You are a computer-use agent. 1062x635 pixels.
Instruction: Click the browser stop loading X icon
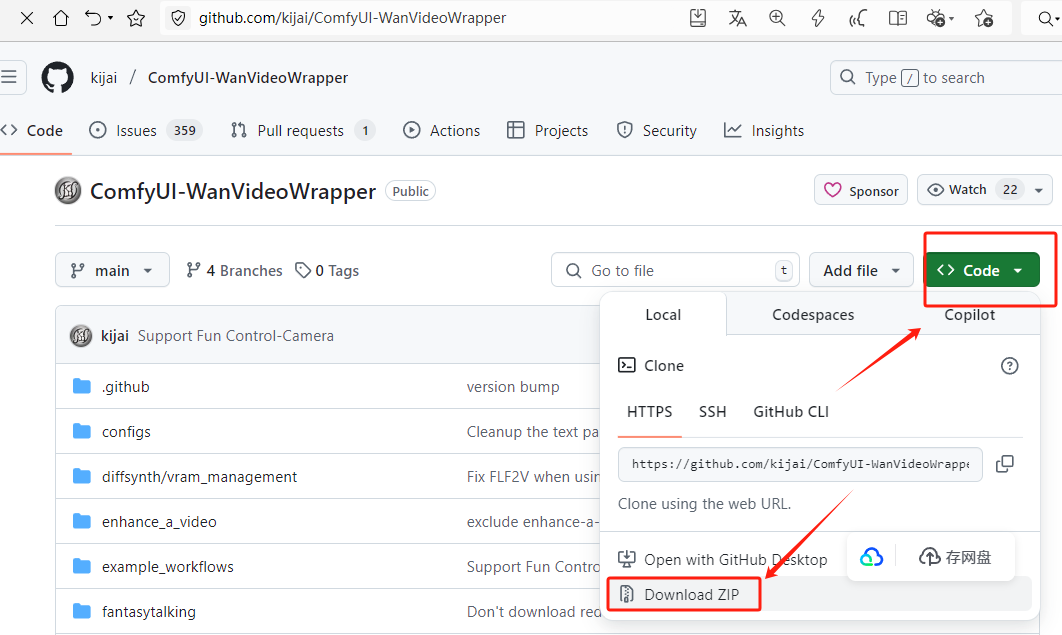[27, 18]
